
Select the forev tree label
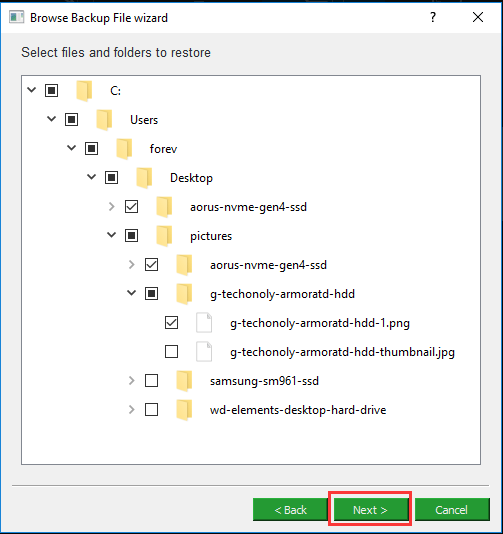[x=163, y=149]
